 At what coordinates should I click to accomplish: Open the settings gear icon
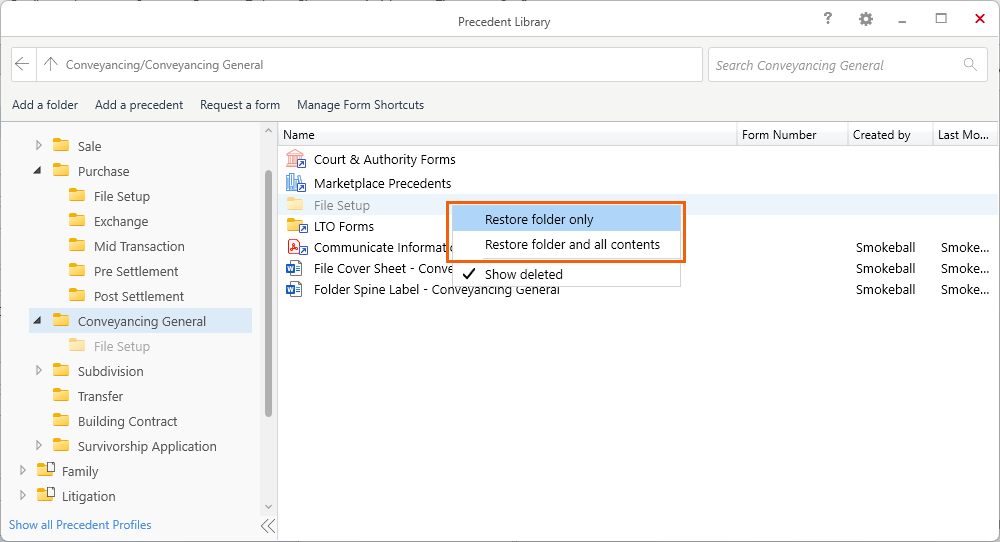(866, 19)
